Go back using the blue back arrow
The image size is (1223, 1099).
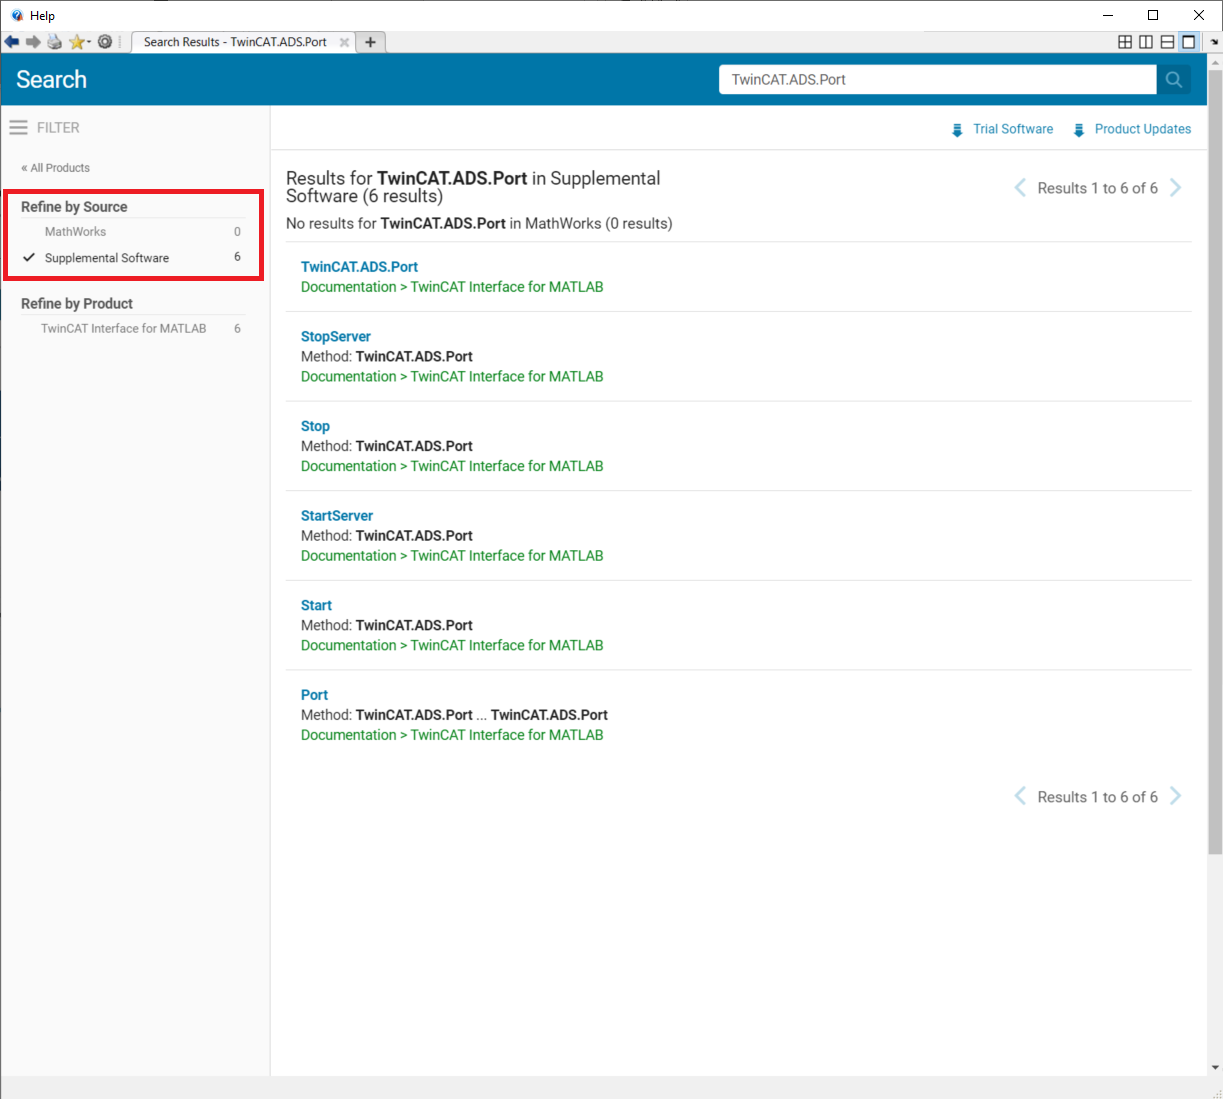(12, 42)
